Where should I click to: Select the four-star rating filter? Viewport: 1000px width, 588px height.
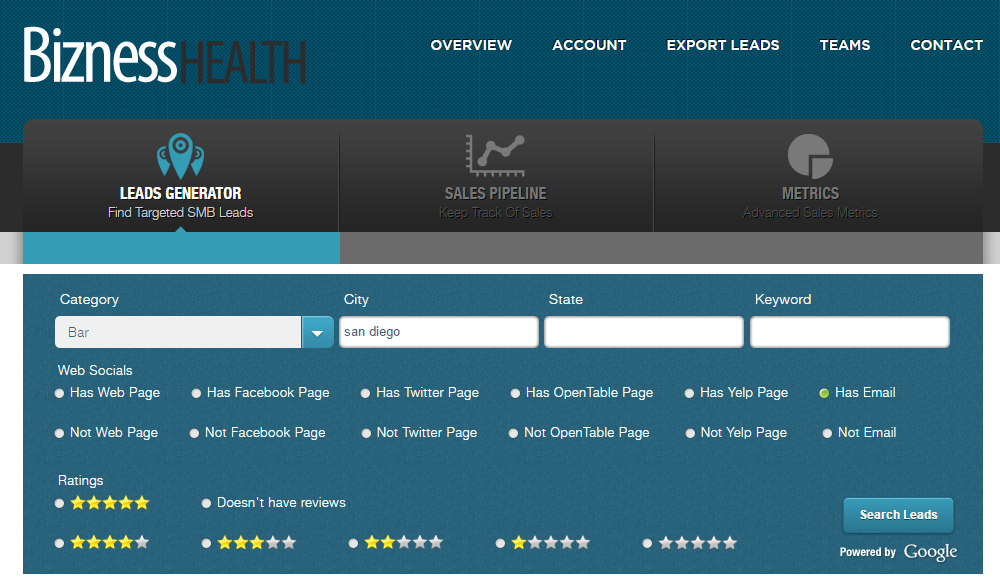point(60,543)
